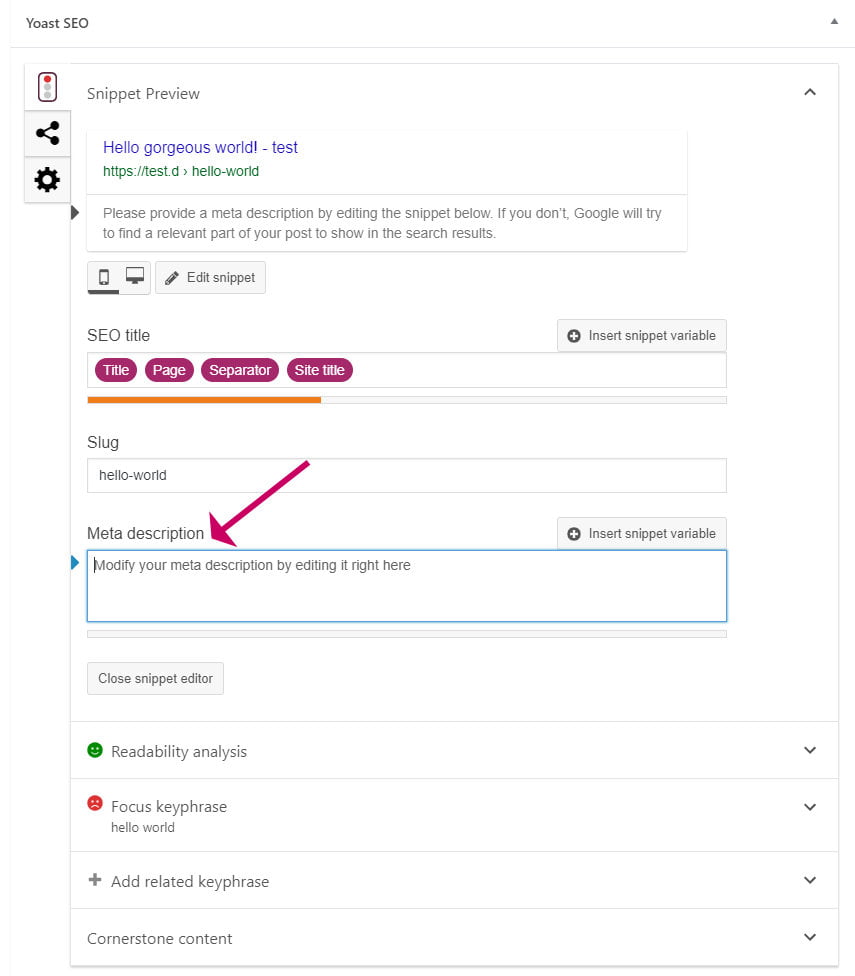Select the Title variable tag
This screenshot has width=855, height=976.
point(116,370)
